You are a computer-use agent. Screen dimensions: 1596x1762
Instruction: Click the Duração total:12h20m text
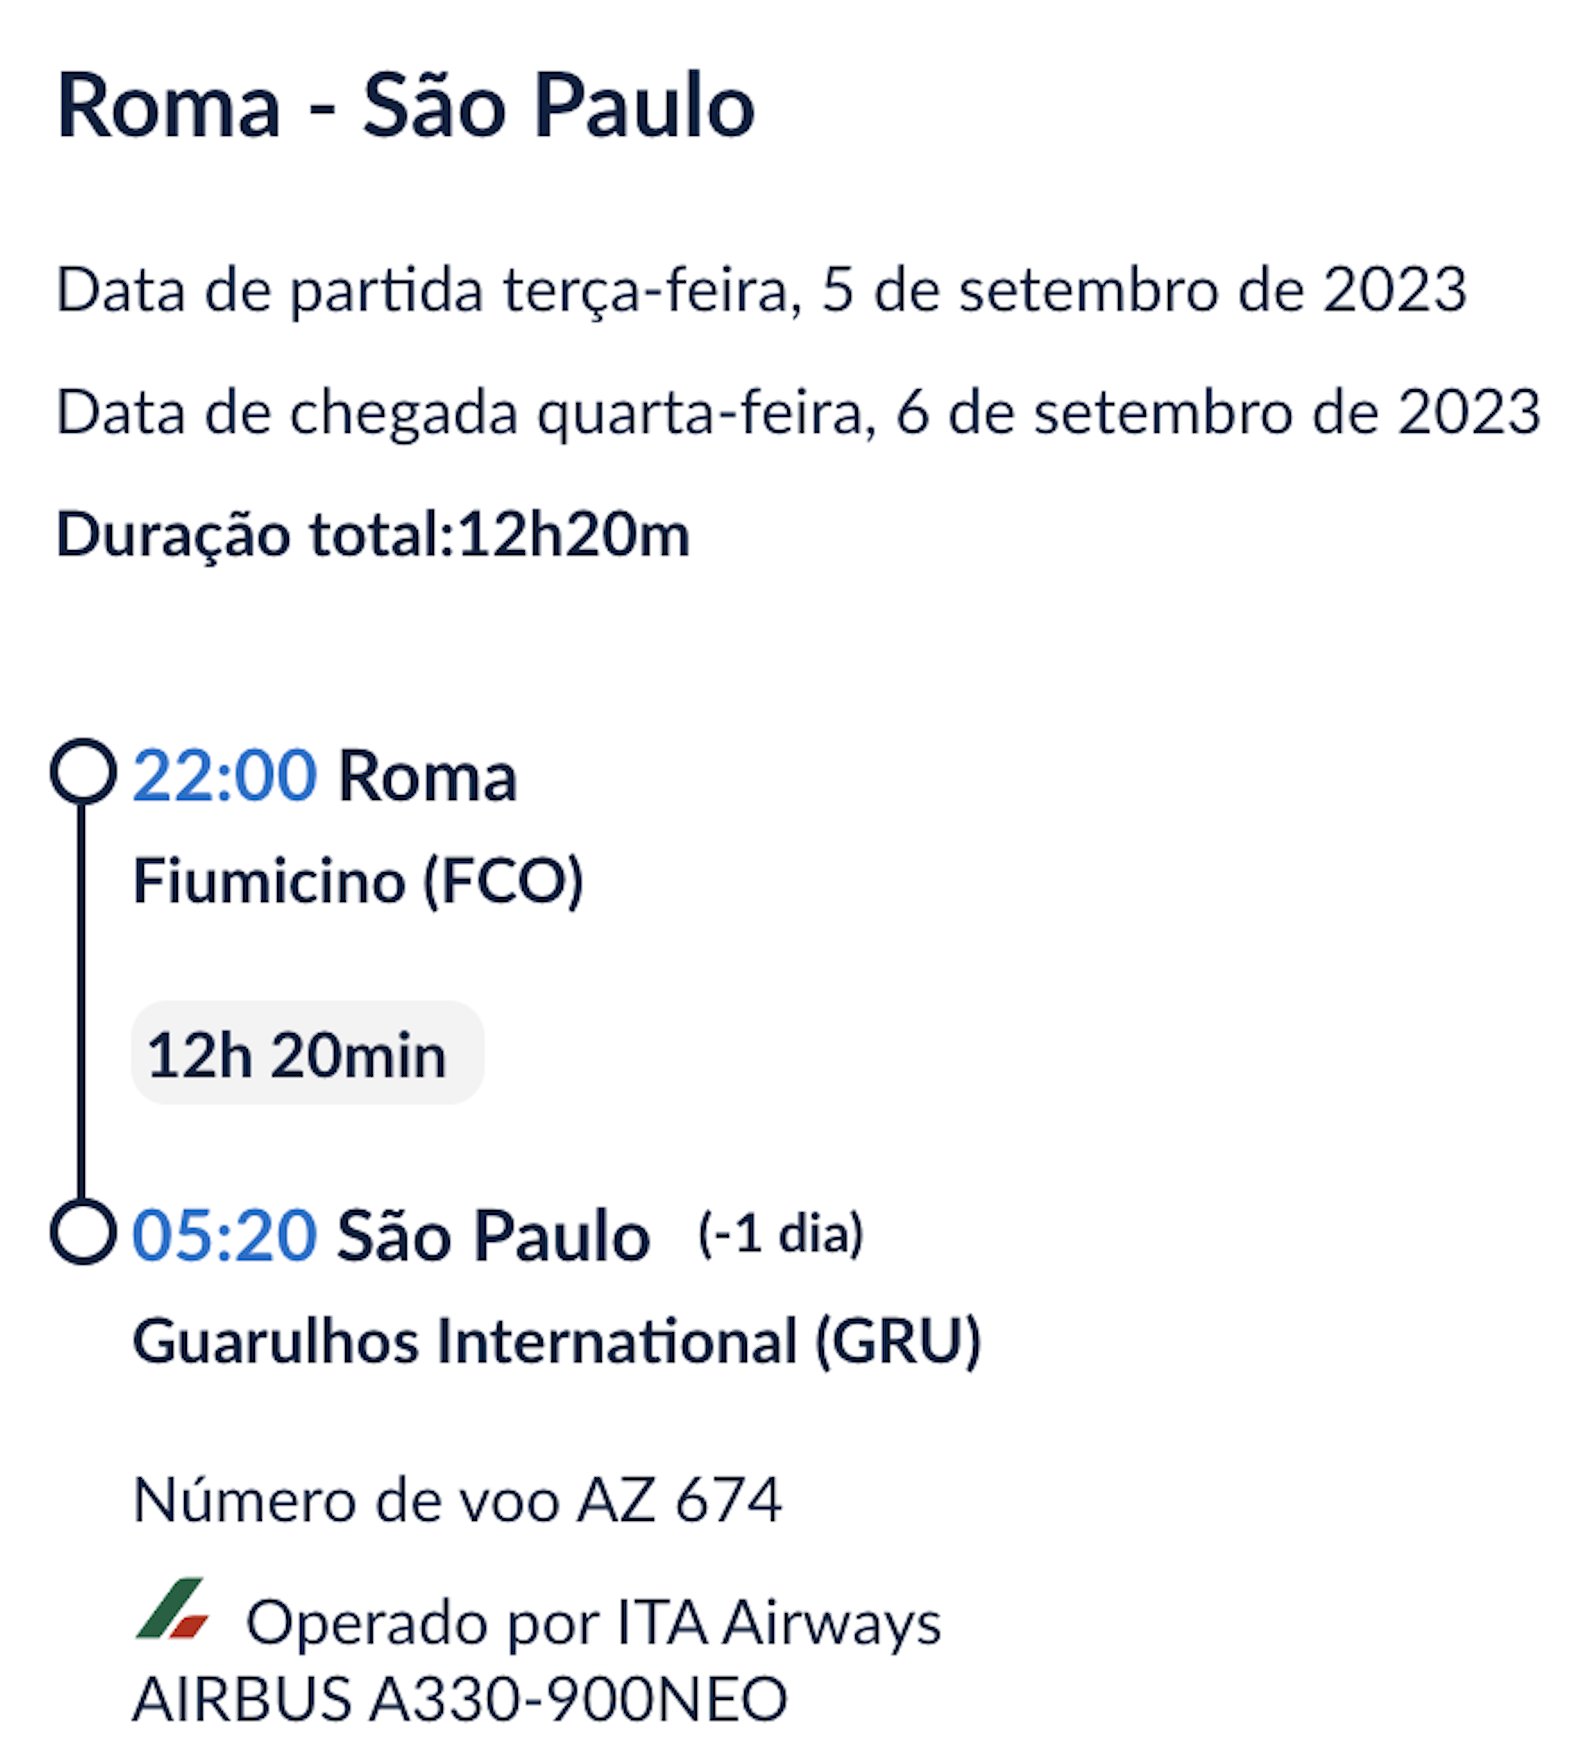373,534
